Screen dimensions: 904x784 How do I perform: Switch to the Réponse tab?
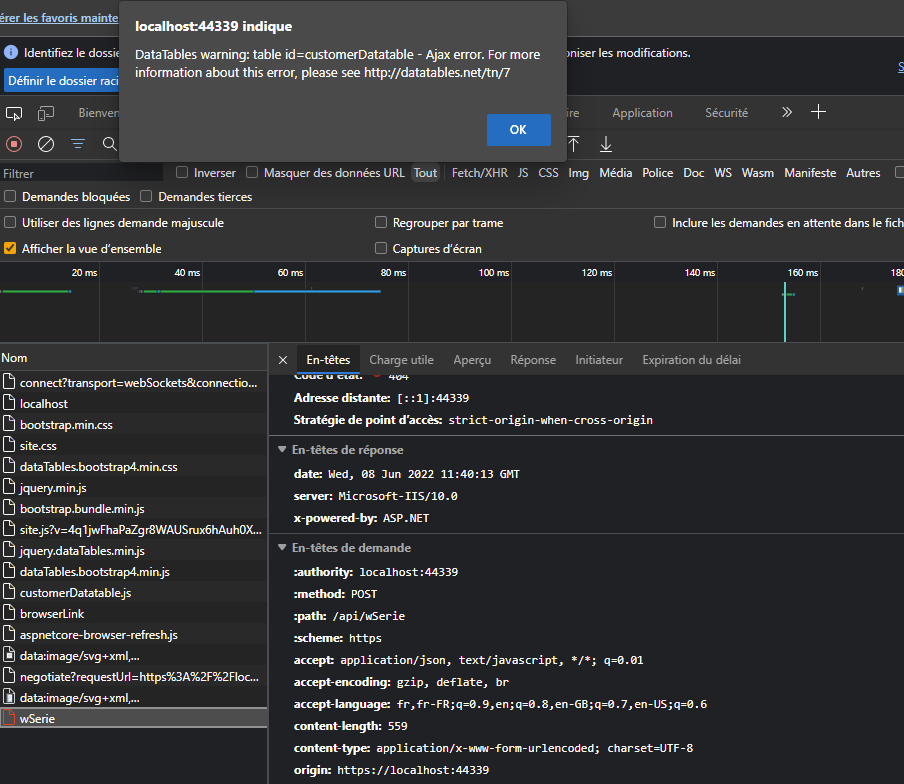533,360
